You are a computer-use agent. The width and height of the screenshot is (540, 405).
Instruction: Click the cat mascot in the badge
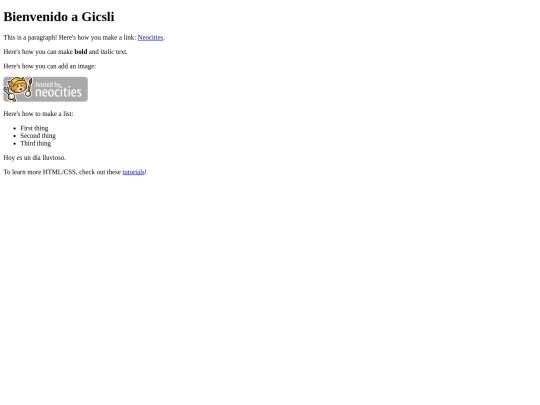pyautogui.click(x=16, y=89)
